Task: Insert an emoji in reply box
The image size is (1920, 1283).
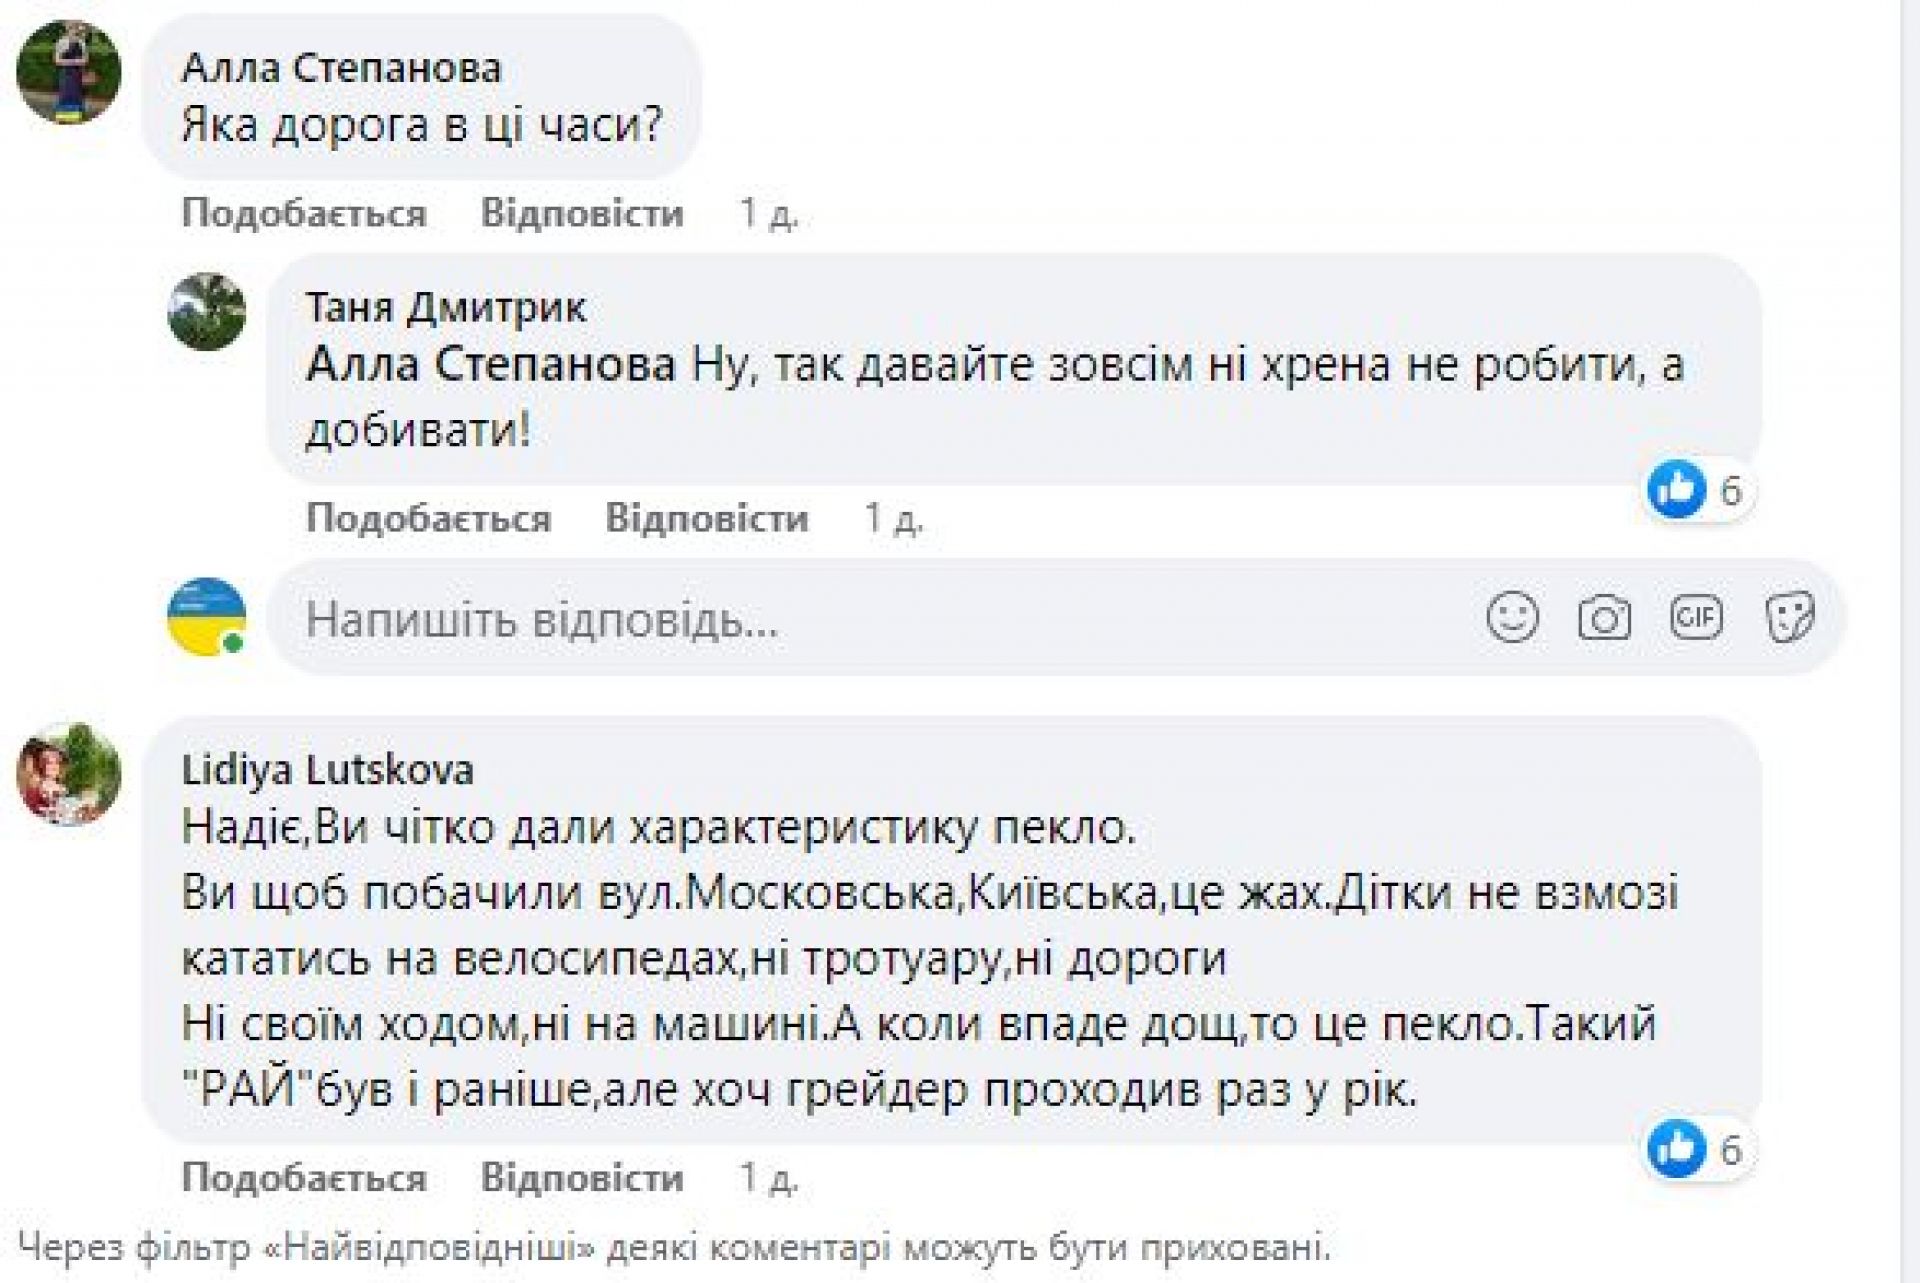Action: coord(1512,617)
